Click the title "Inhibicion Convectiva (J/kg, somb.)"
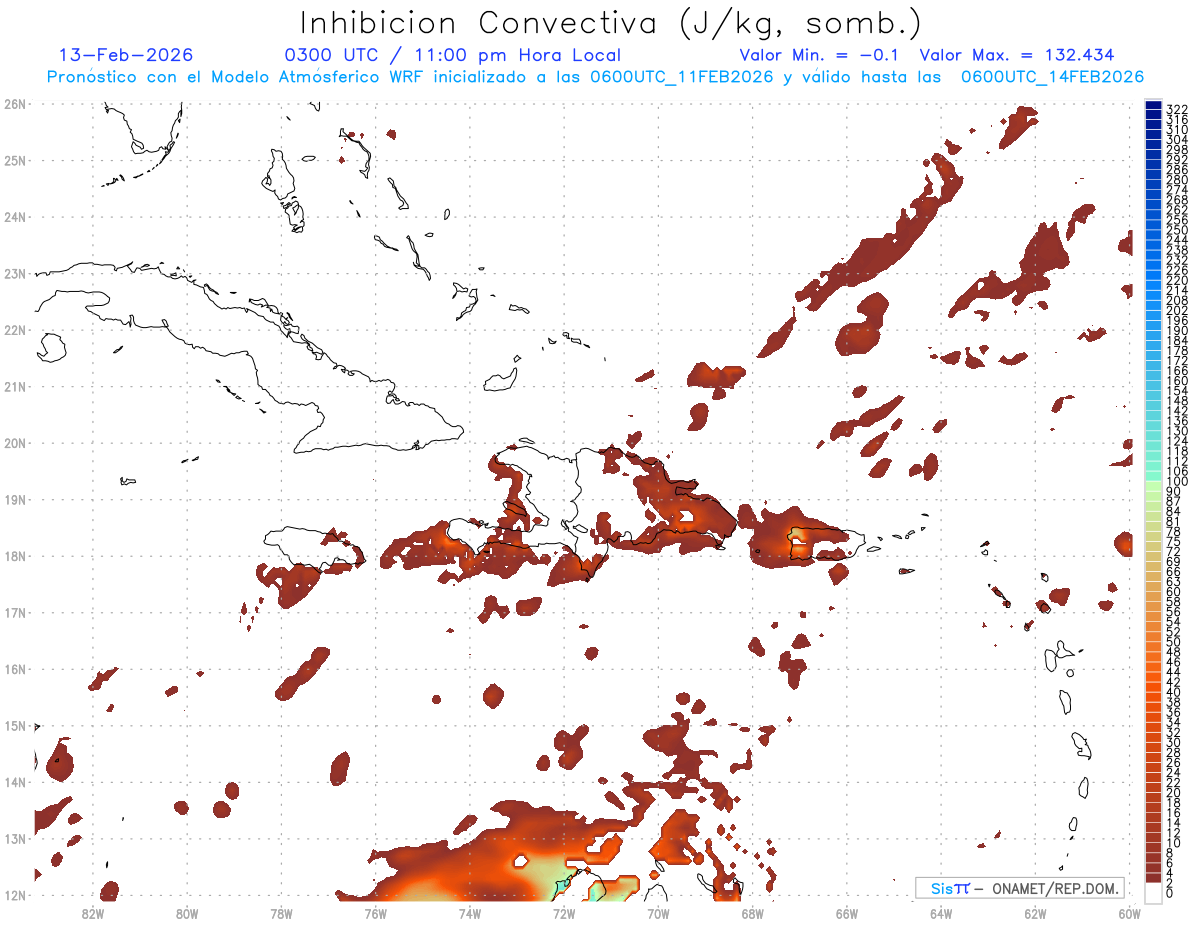This screenshot has height=927, width=1200. [611, 23]
